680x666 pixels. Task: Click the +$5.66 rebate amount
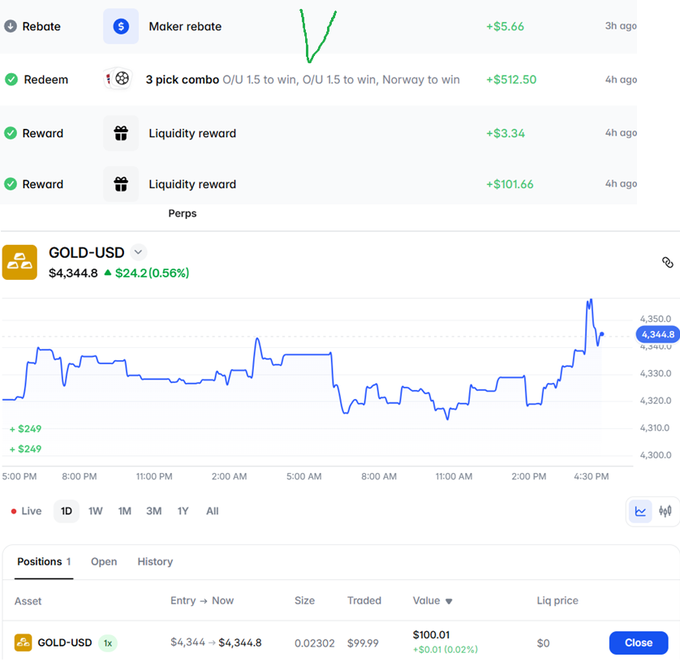[x=505, y=26]
